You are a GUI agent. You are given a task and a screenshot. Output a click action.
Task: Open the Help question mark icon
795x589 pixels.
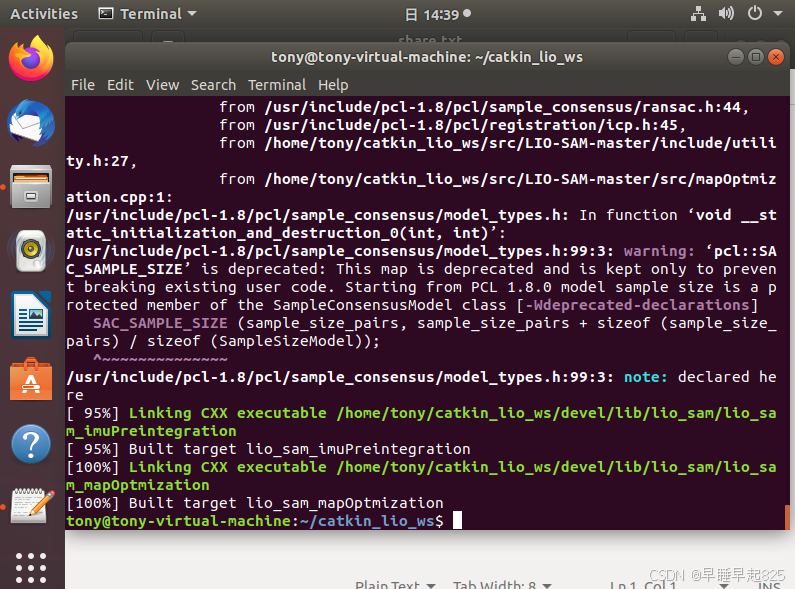point(31,444)
